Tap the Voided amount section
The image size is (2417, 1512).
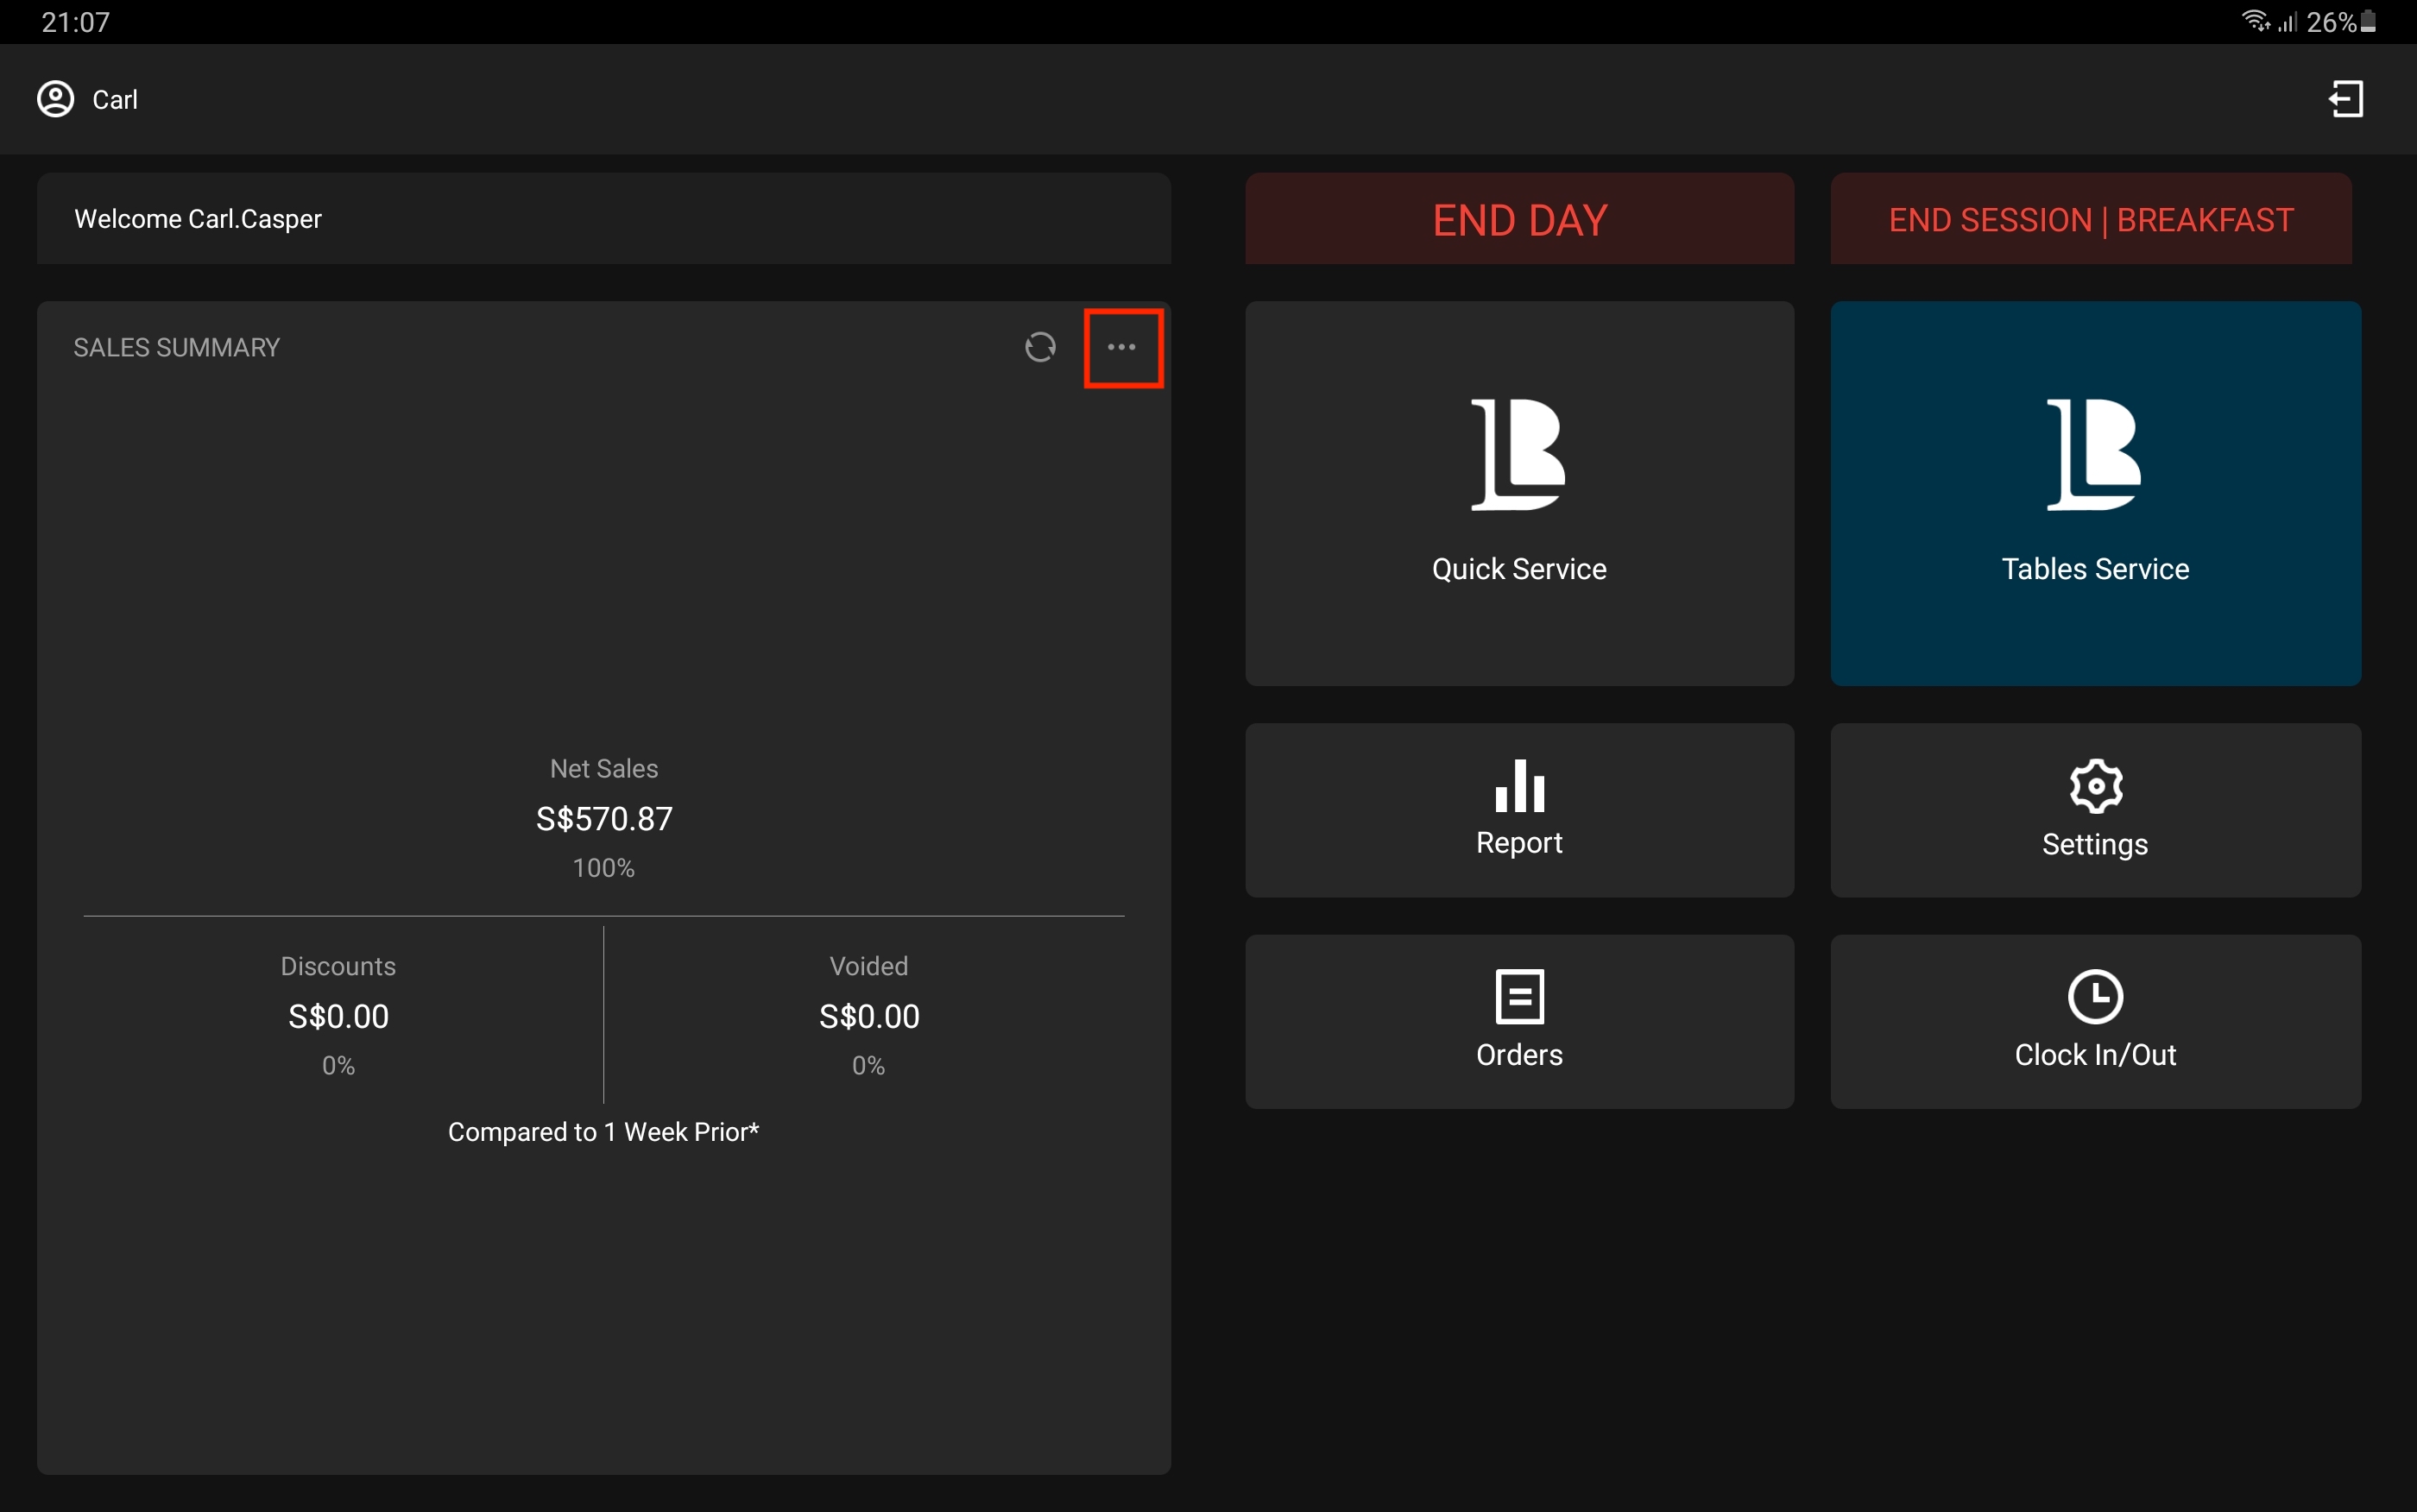[x=868, y=1014]
